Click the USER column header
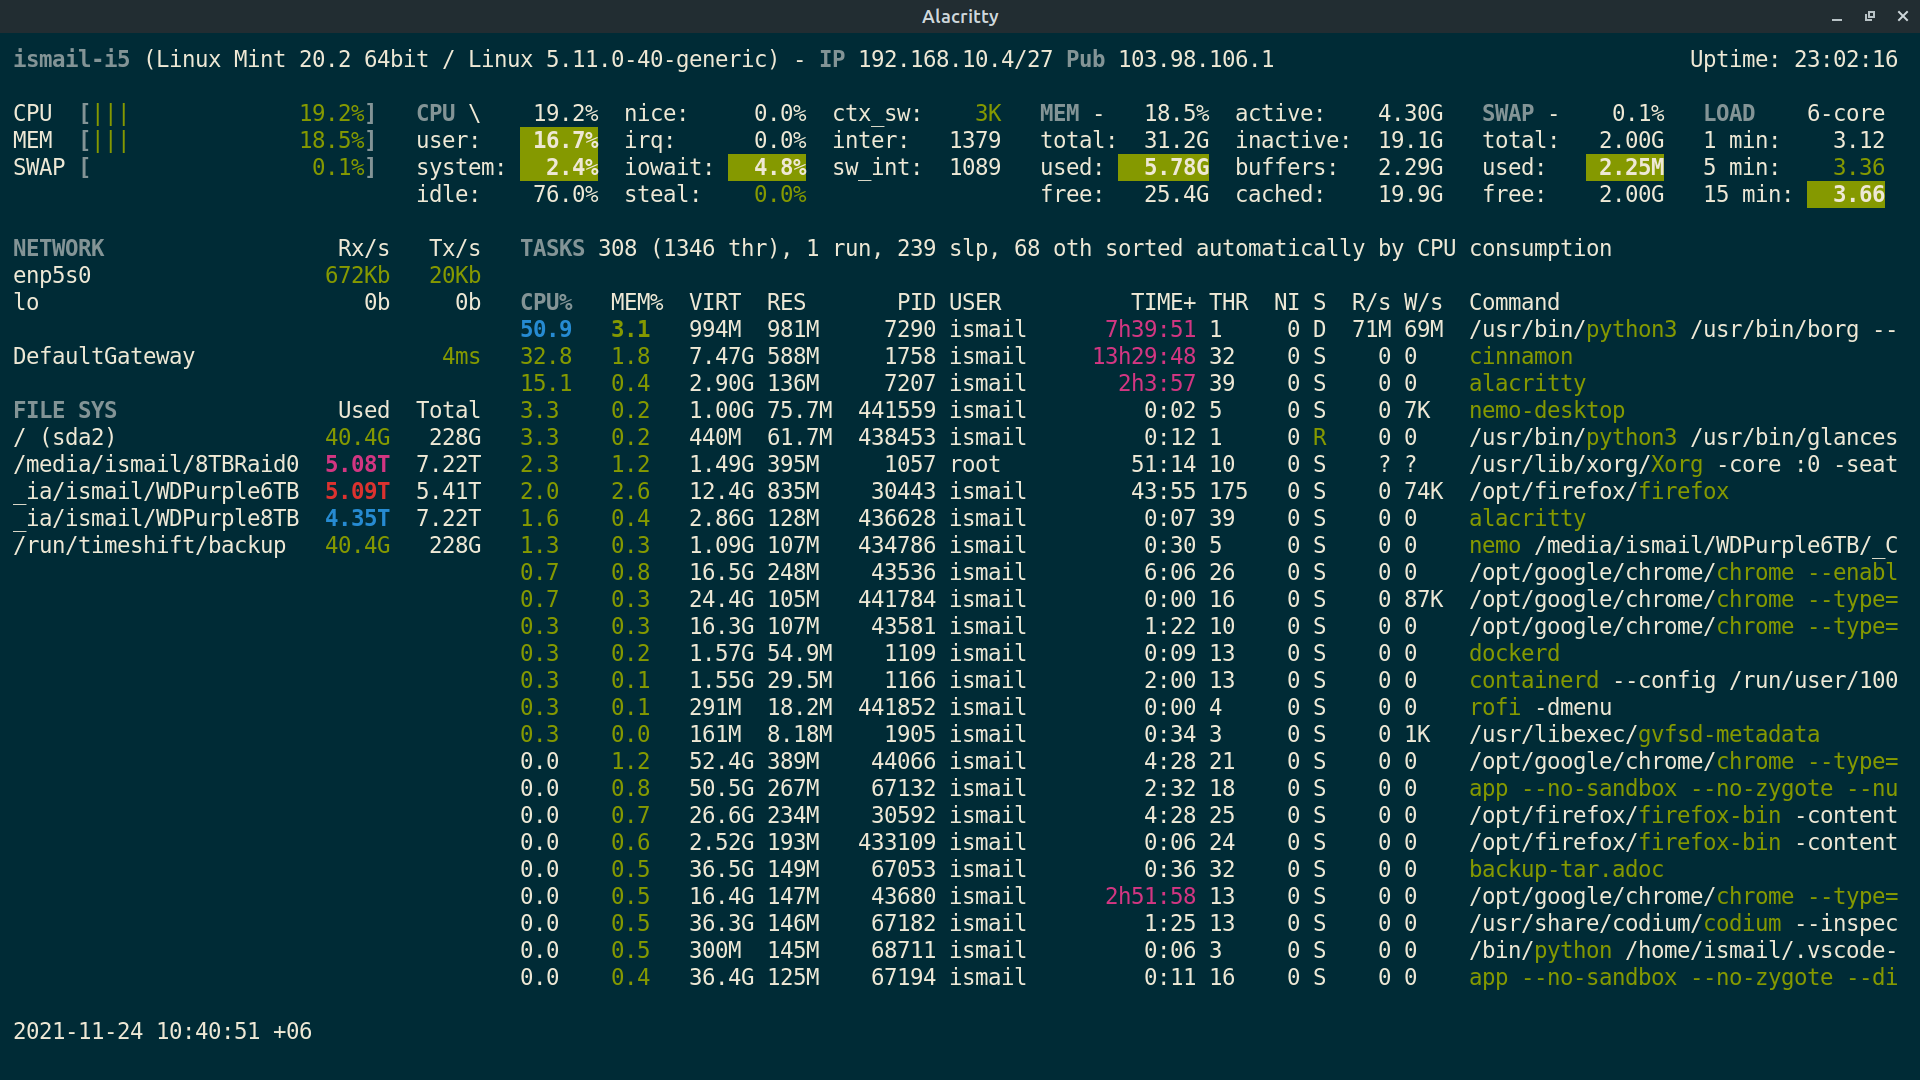Screen dimensions: 1920x1080 click(x=975, y=301)
